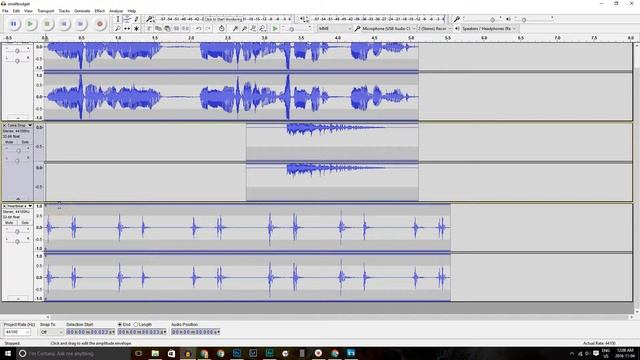Click the Heartbeat track pan slider
Viewport: 640px width, 360px height.
click(18, 242)
